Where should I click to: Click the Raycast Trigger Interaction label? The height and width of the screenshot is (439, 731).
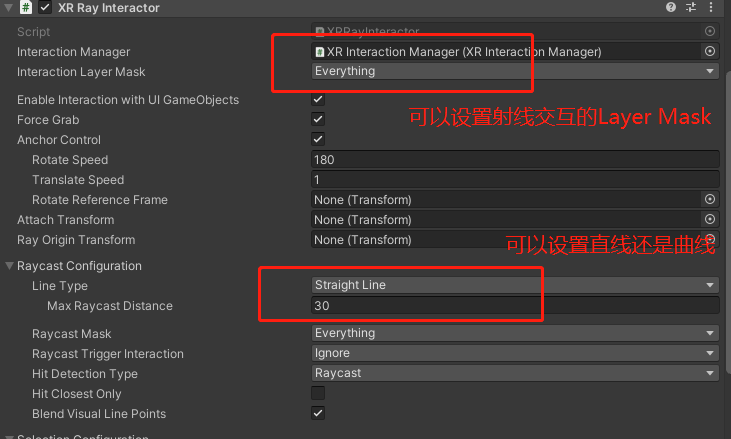pos(108,354)
